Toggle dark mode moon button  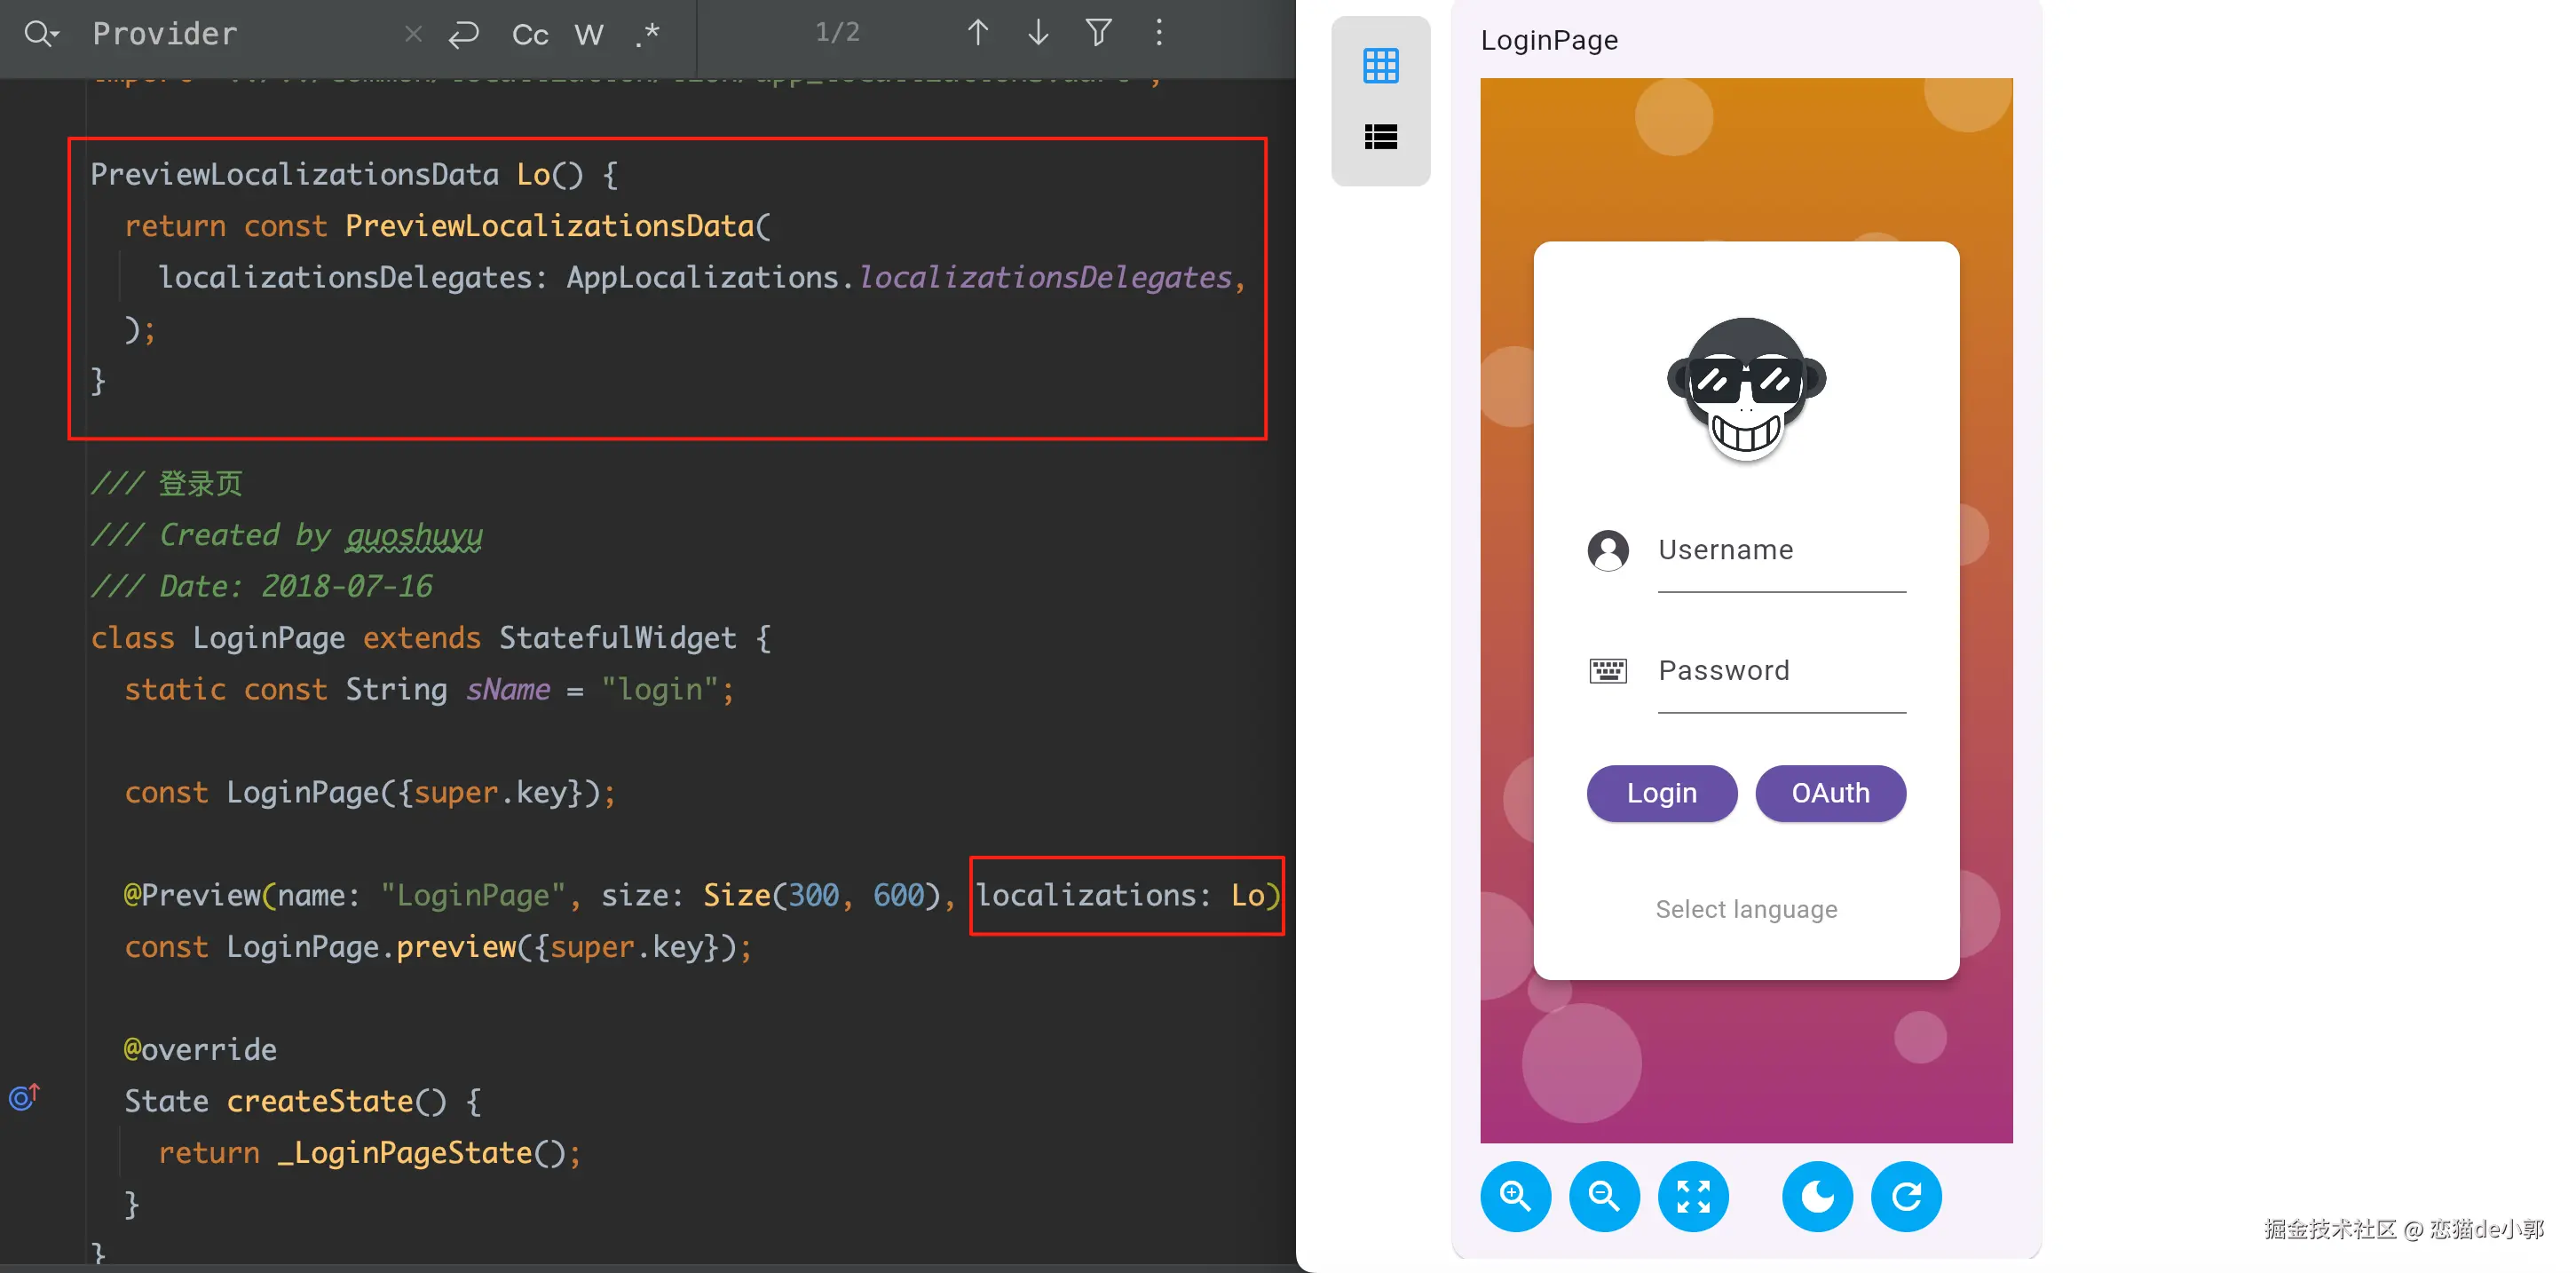tap(1817, 1196)
